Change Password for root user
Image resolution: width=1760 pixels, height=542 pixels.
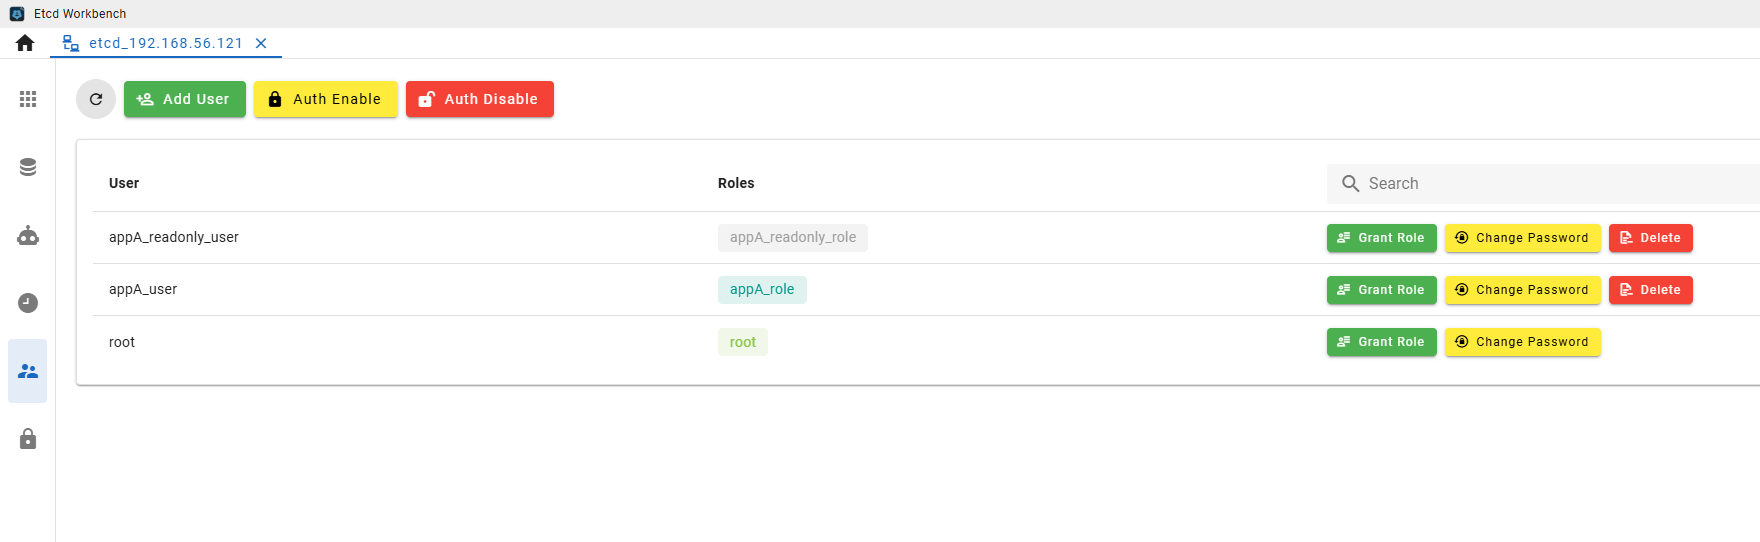(1523, 342)
